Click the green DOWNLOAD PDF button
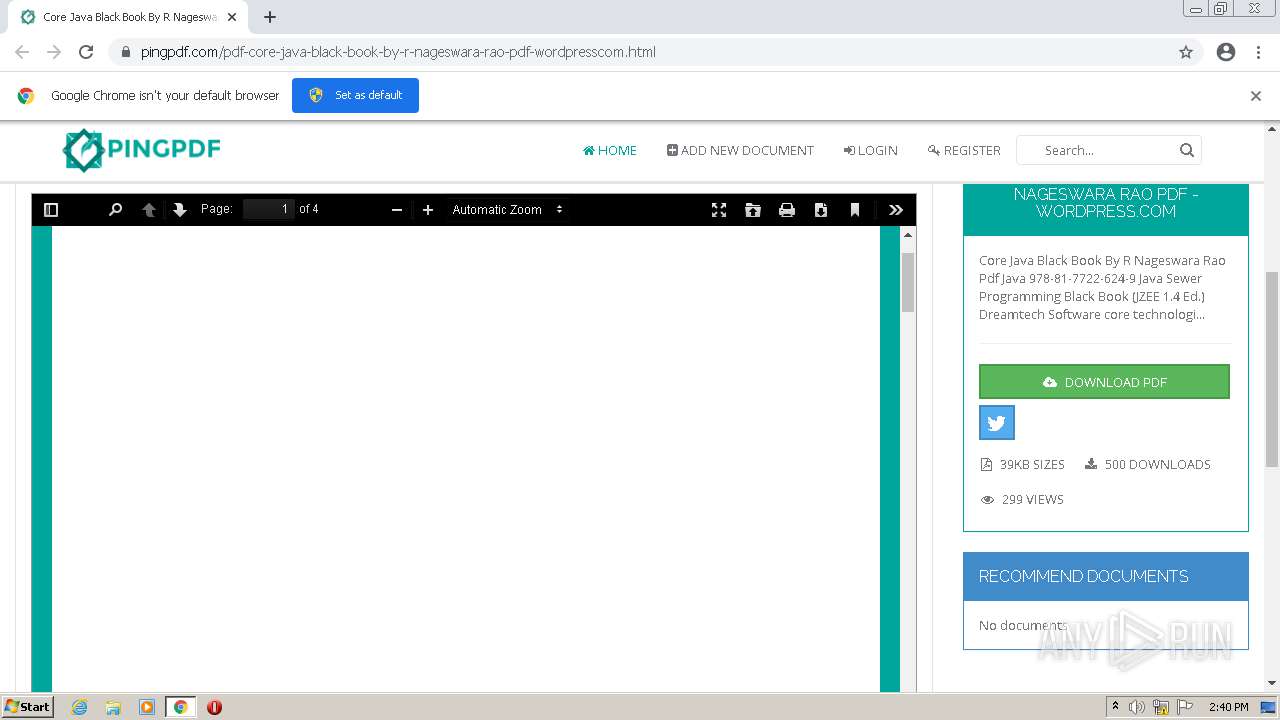Image resolution: width=1280 pixels, height=720 pixels. click(x=1104, y=382)
